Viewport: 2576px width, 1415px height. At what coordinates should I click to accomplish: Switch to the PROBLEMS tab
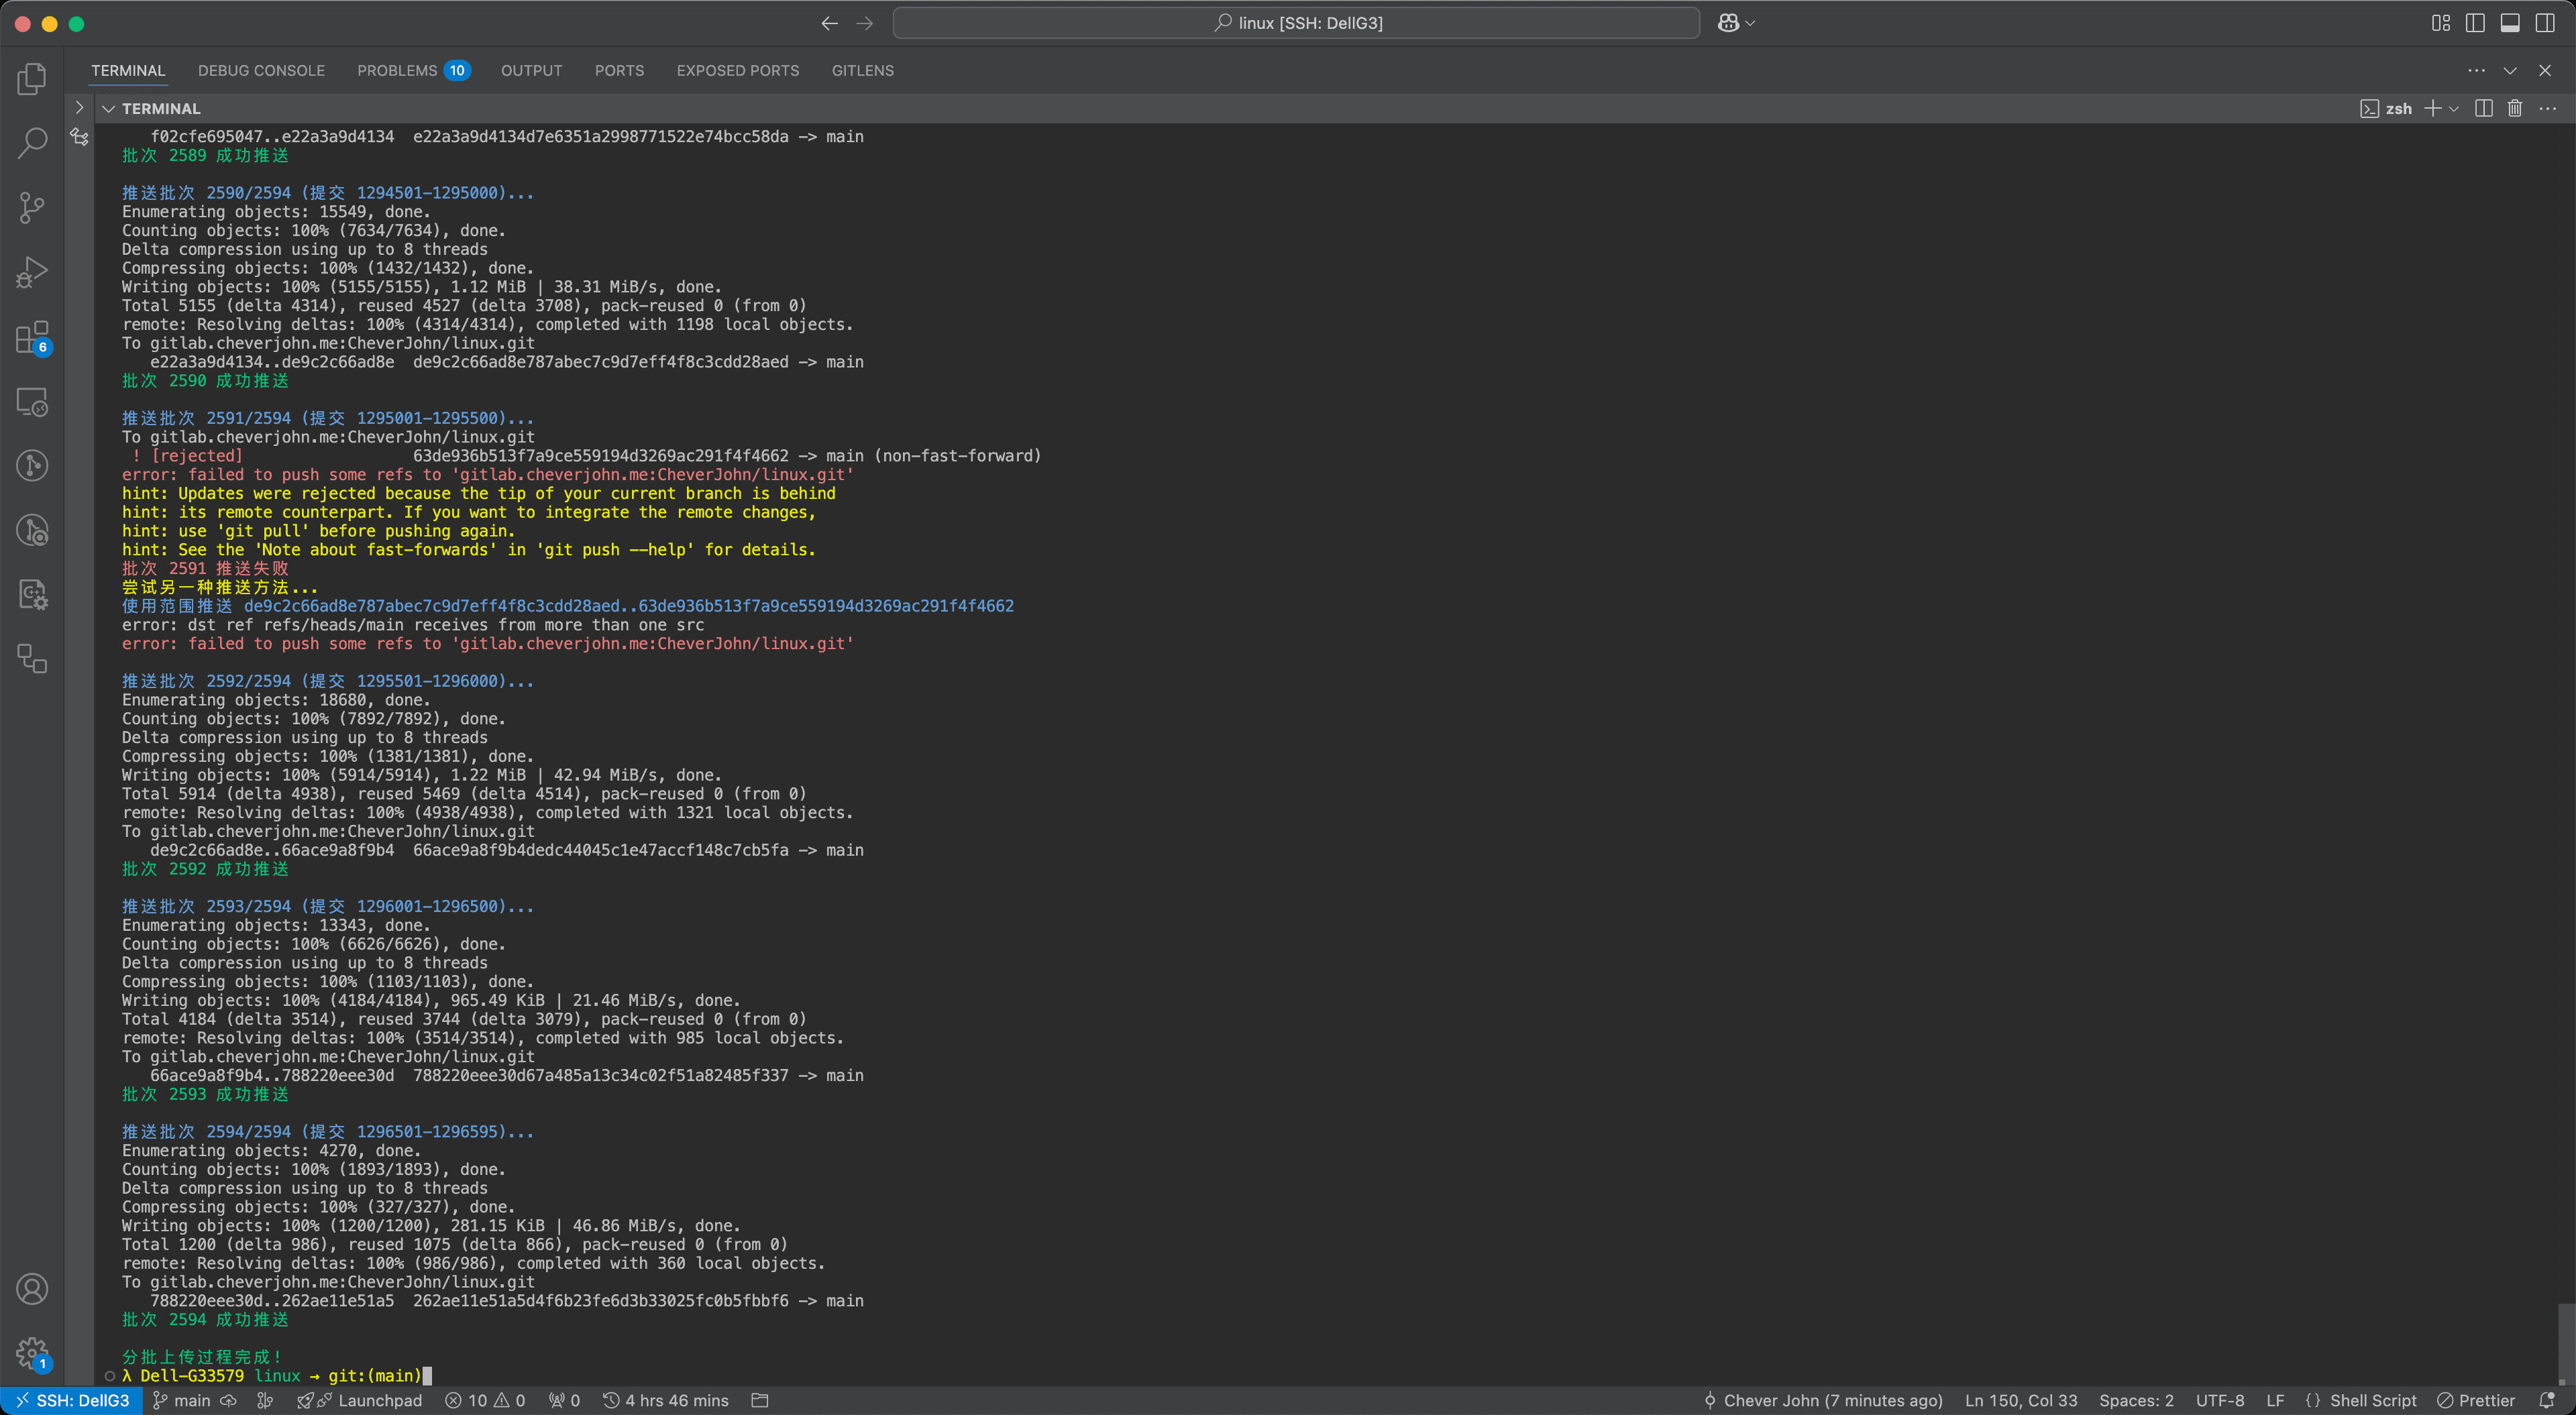(x=413, y=70)
